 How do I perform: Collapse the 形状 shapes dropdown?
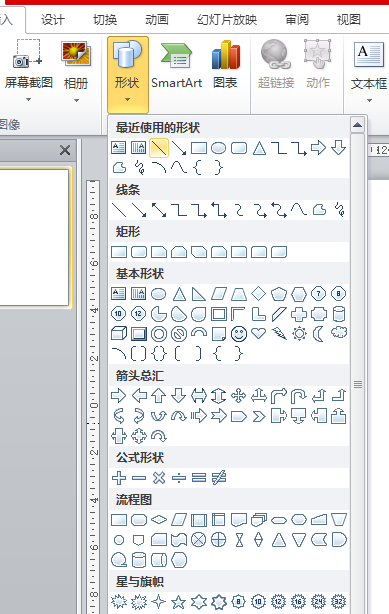(128, 75)
